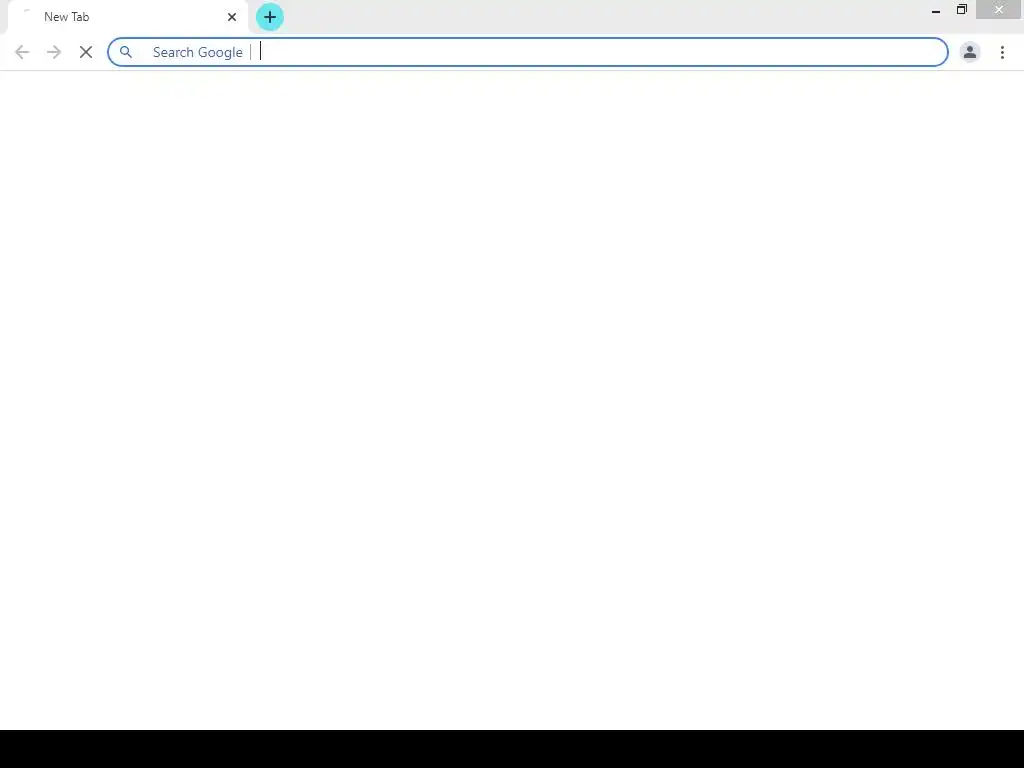Image resolution: width=1024 pixels, height=768 pixels.
Task: Focus the Search Google address bar
Action: coord(528,52)
